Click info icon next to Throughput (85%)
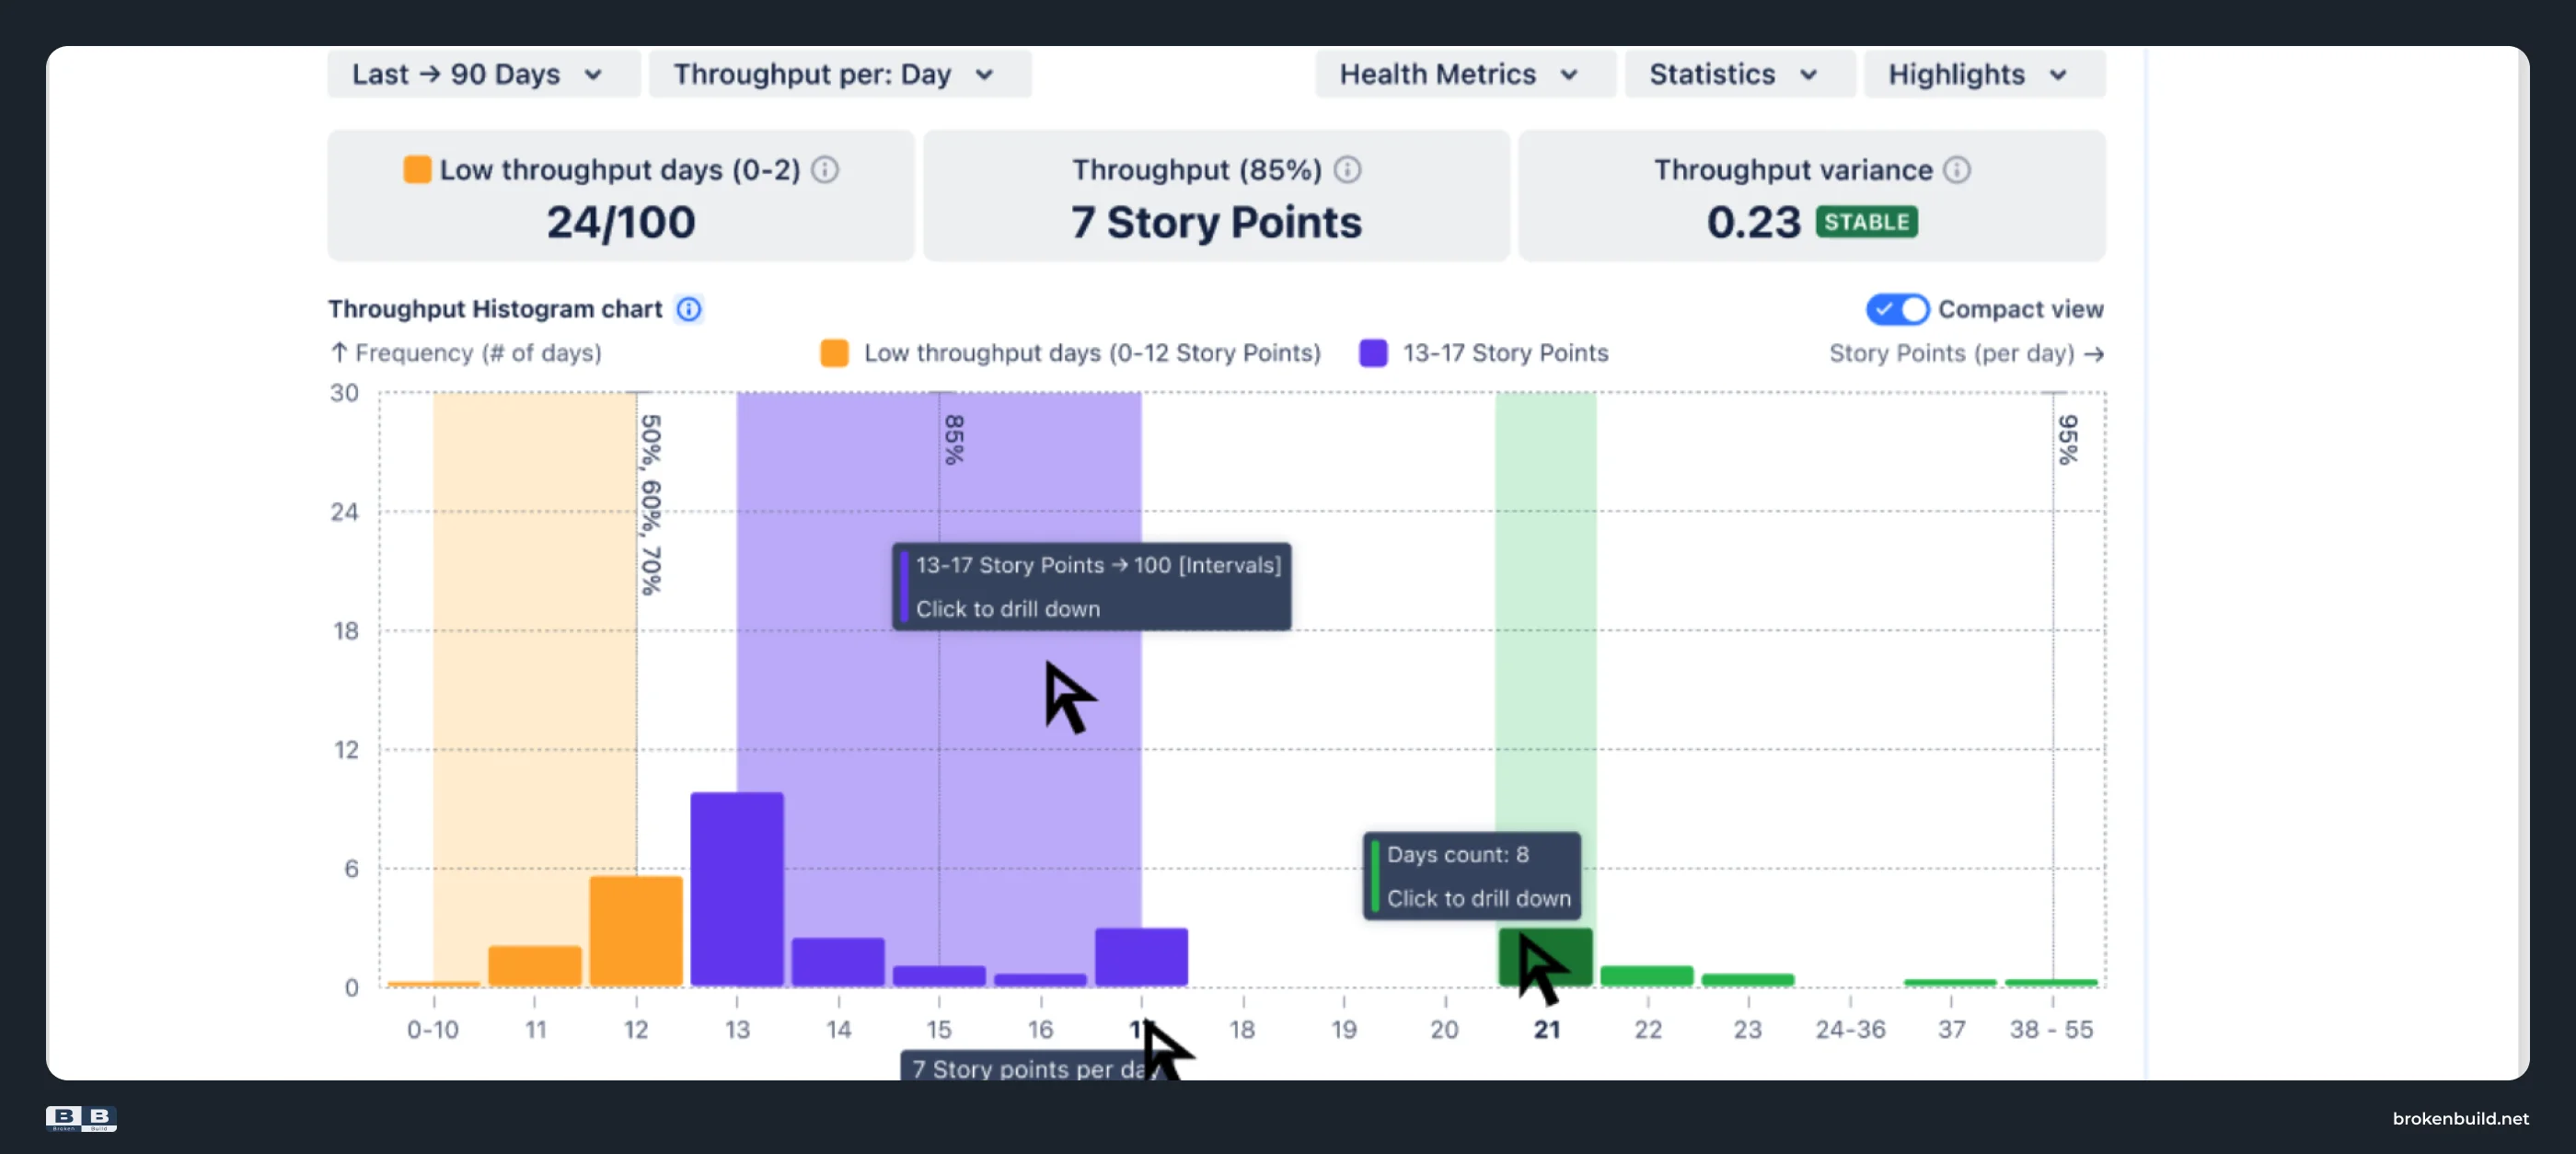 (x=1347, y=170)
